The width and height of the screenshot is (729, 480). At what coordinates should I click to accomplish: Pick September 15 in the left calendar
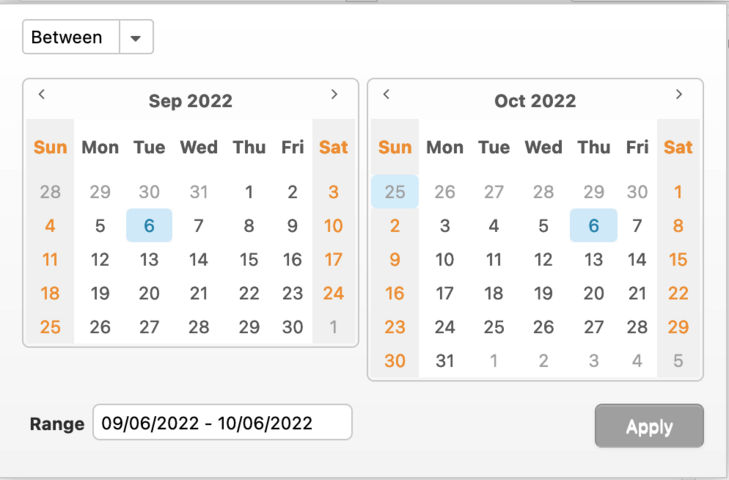[x=249, y=260]
